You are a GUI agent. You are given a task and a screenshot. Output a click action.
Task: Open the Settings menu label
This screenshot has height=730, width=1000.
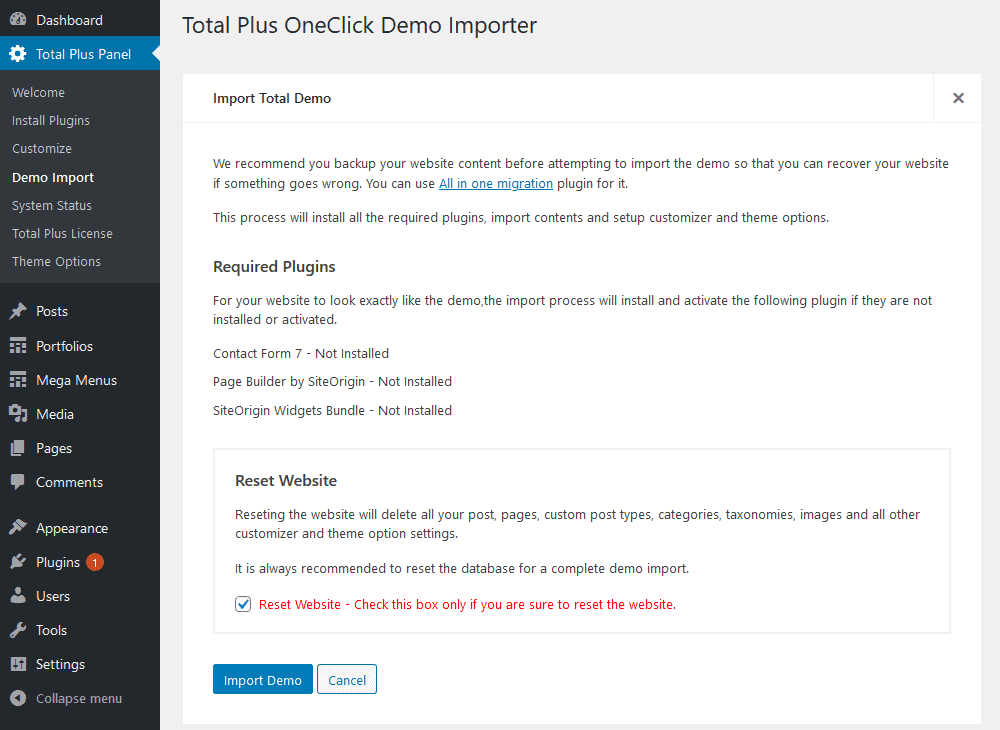tap(61, 664)
